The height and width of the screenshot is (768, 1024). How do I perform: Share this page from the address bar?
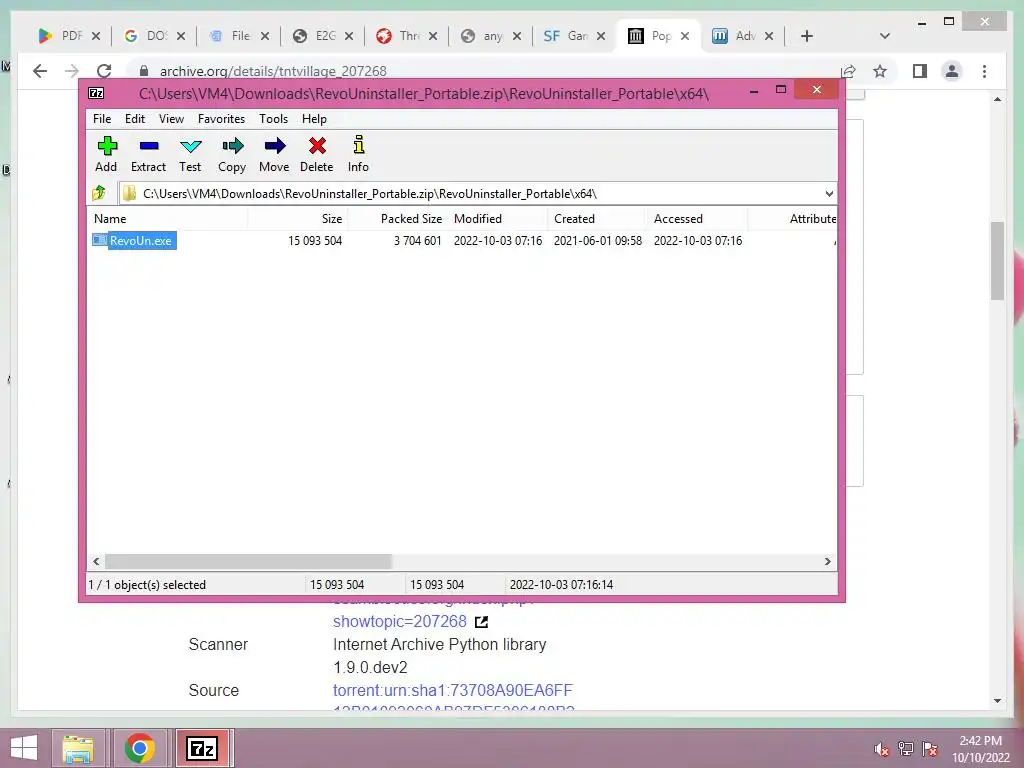pyautogui.click(x=848, y=71)
